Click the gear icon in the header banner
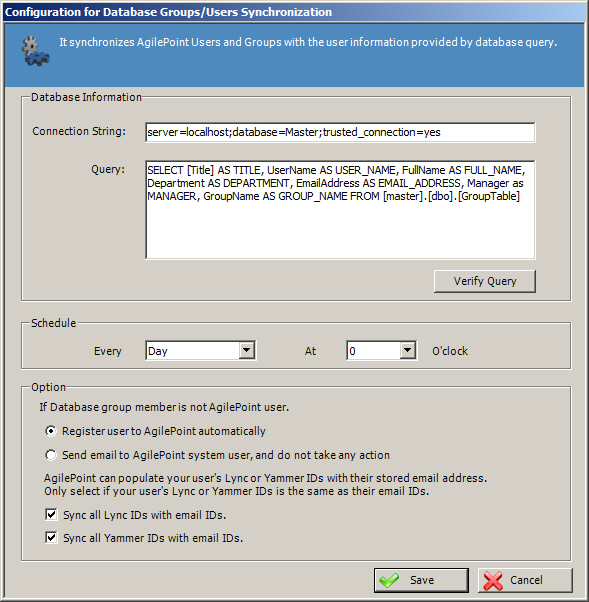 [35, 51]
